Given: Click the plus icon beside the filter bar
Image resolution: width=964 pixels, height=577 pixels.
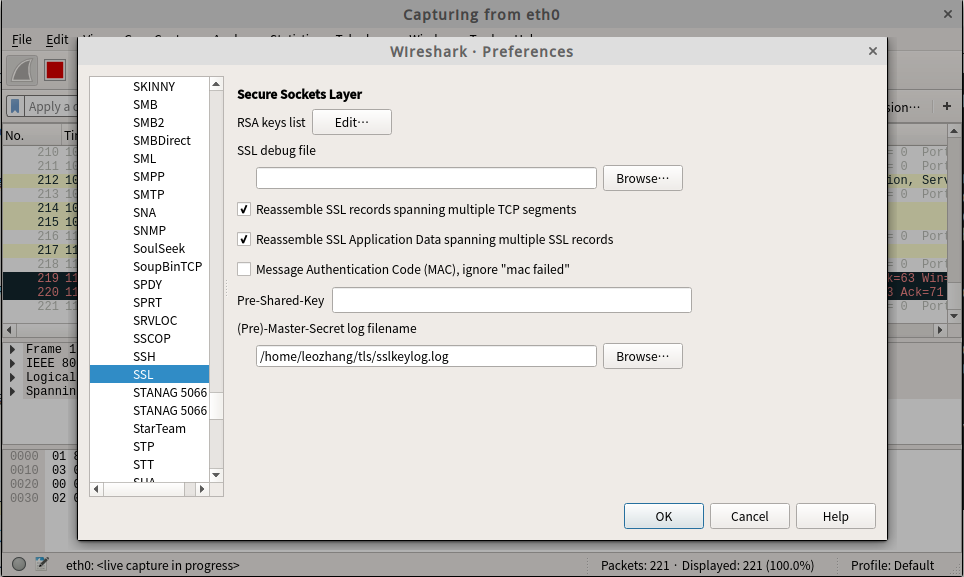Looking at the screenshot, I should (946, 107).
